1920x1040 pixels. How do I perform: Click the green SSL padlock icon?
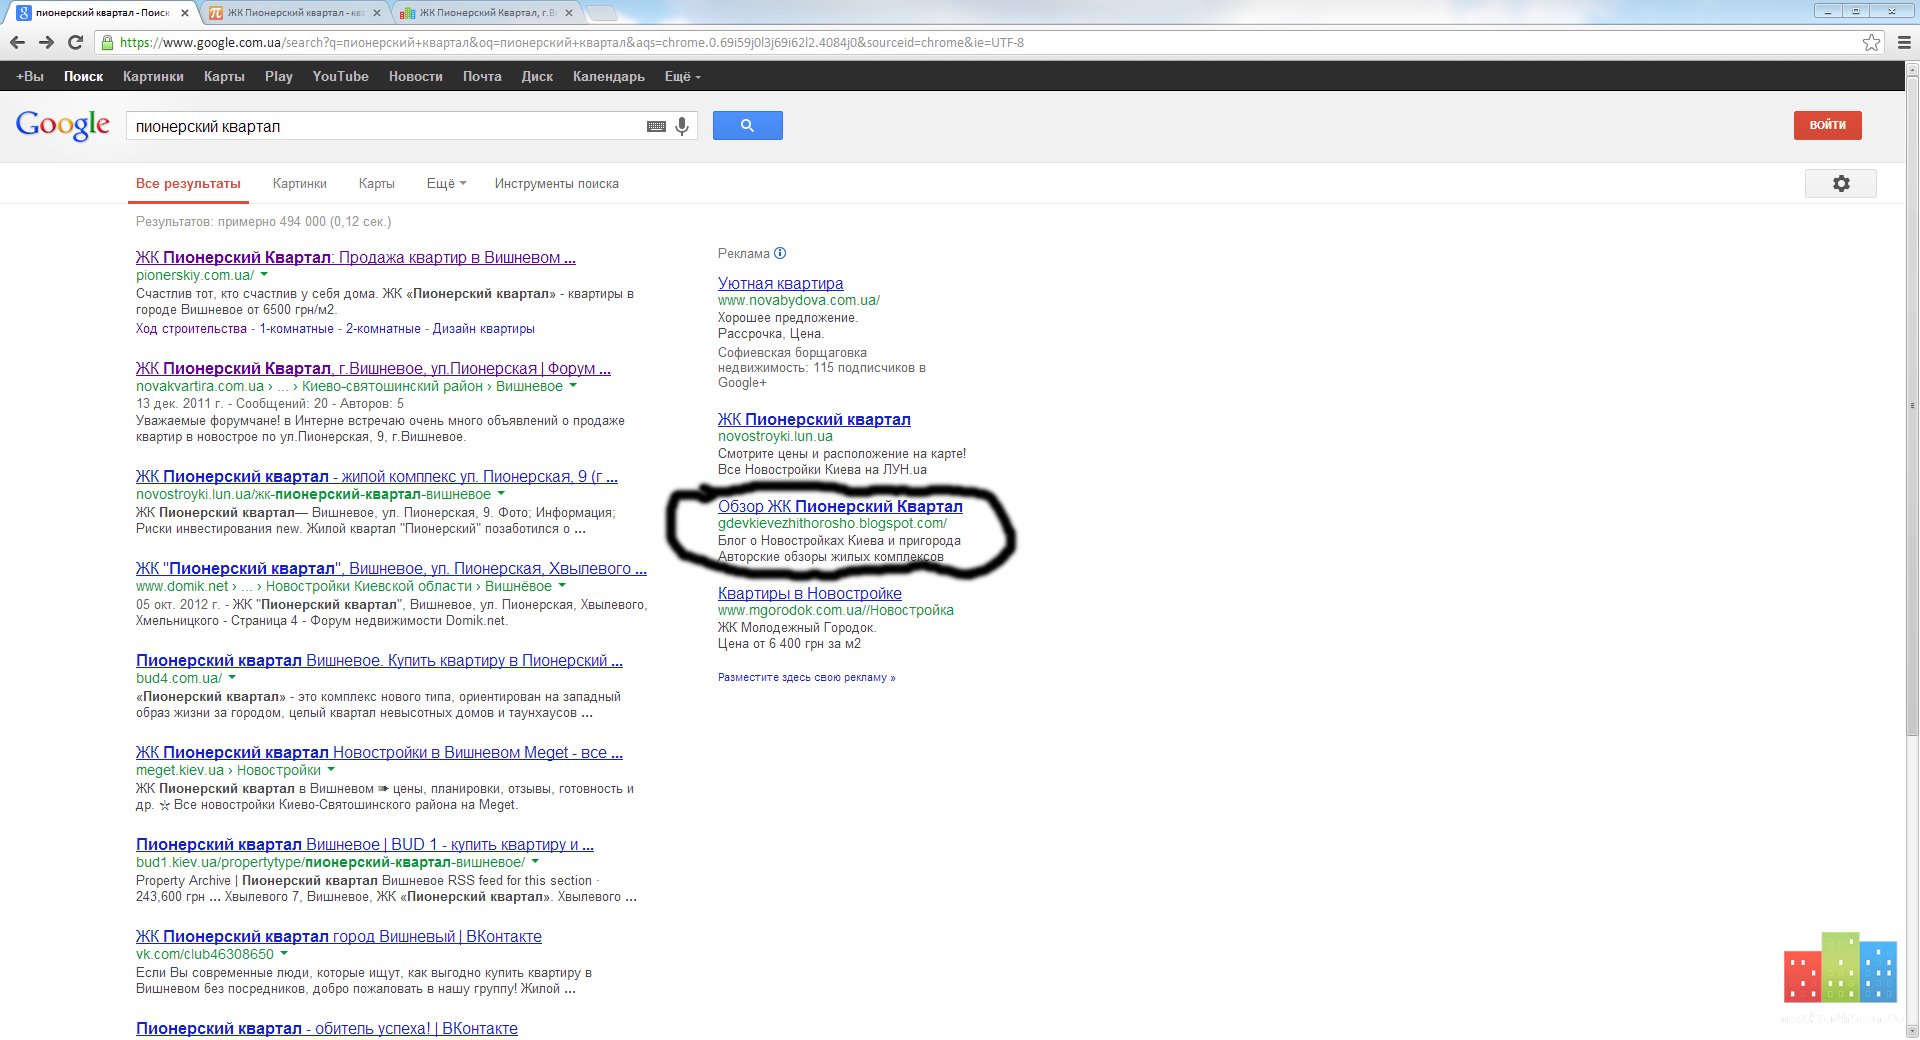point(107,42)
